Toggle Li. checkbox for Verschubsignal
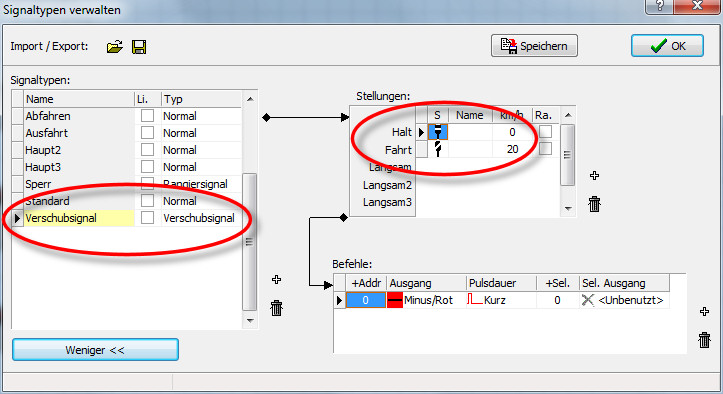723x394 pixels. (147, 218)
